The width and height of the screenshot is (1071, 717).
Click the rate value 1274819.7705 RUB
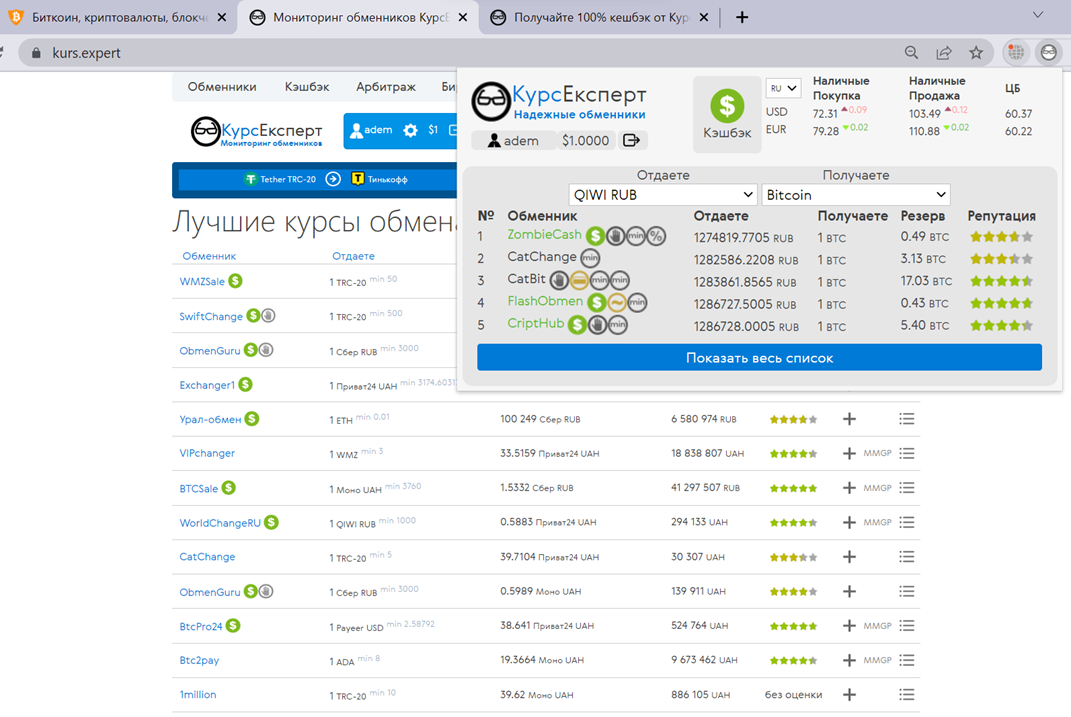744,238
